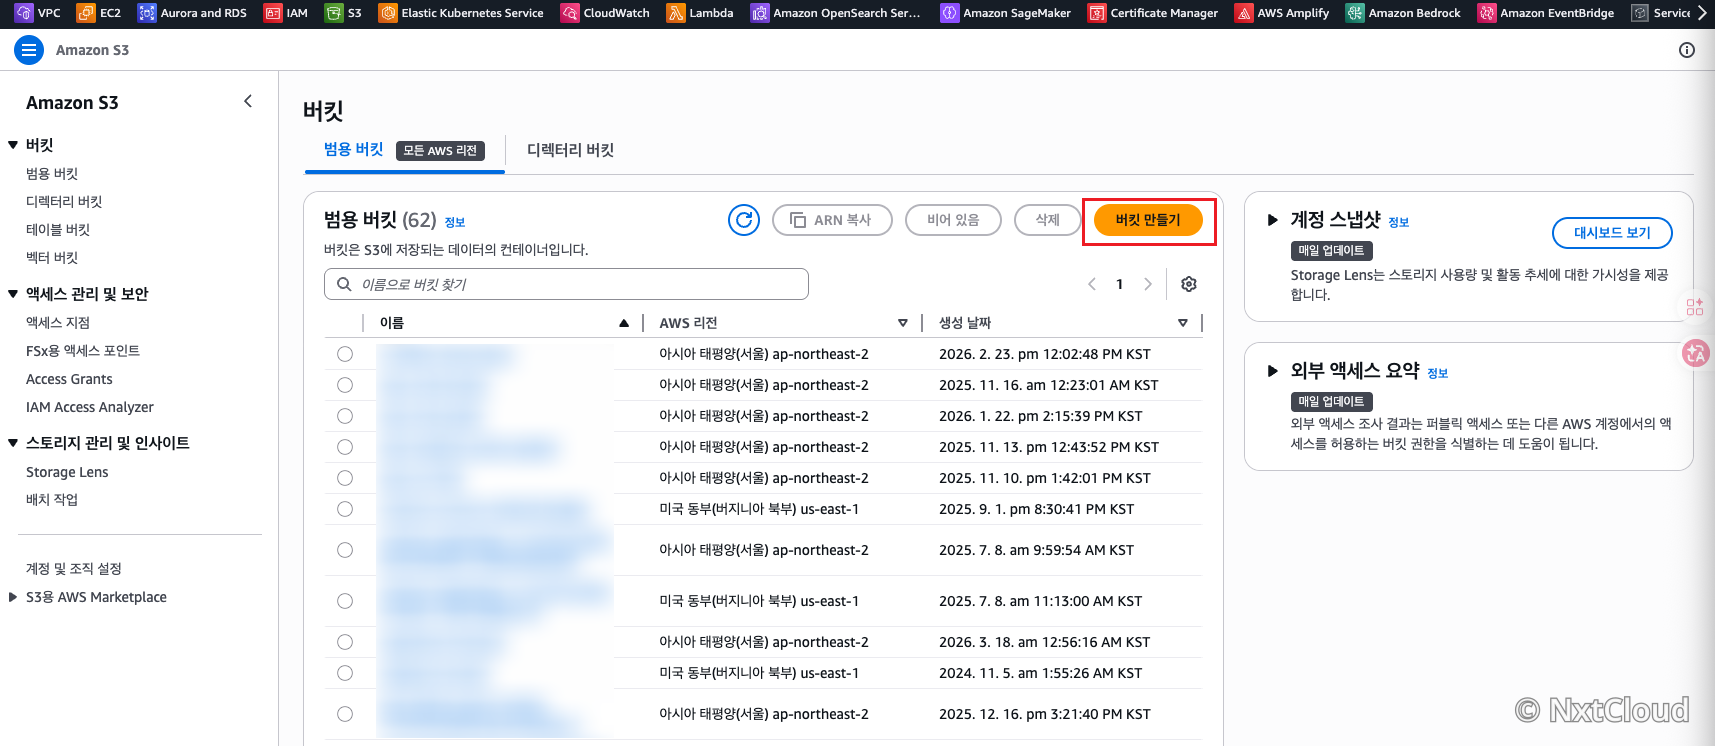
Task: Collapse the 스토리지 관리 및 인사이트 section
Action: click(13, 443)
